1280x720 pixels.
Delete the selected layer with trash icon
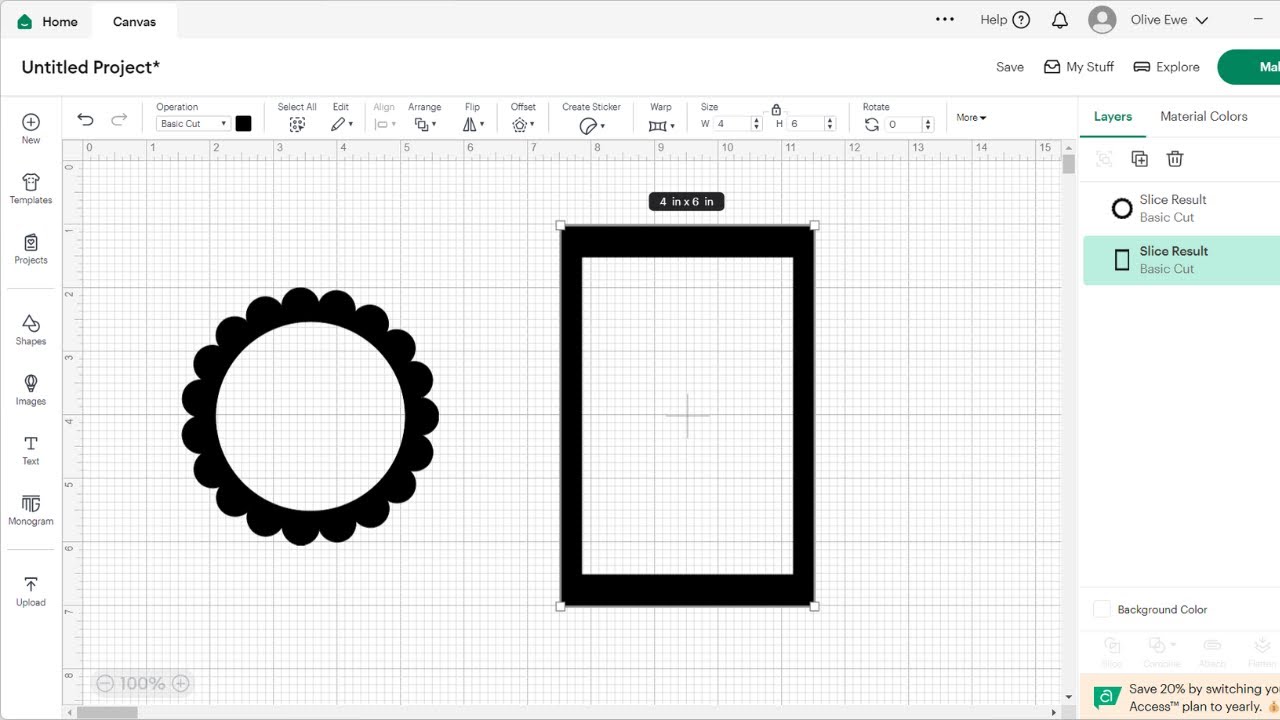point(1175,159)
